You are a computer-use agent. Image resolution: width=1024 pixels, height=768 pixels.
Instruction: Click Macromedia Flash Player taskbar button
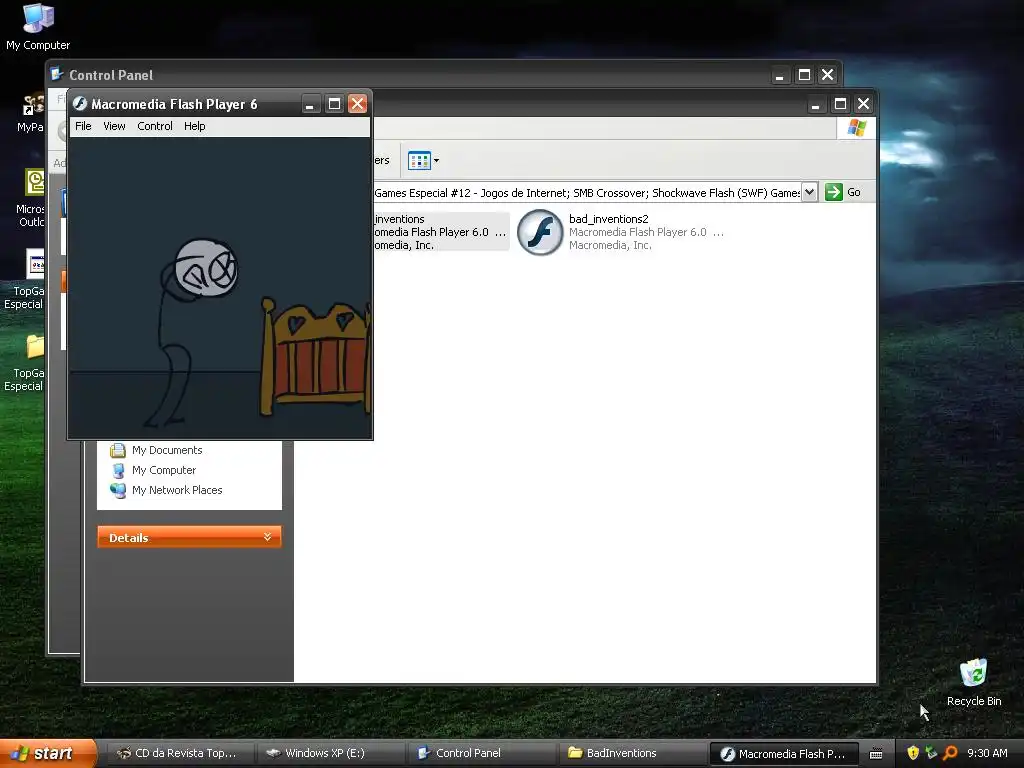tap(782, 753)
